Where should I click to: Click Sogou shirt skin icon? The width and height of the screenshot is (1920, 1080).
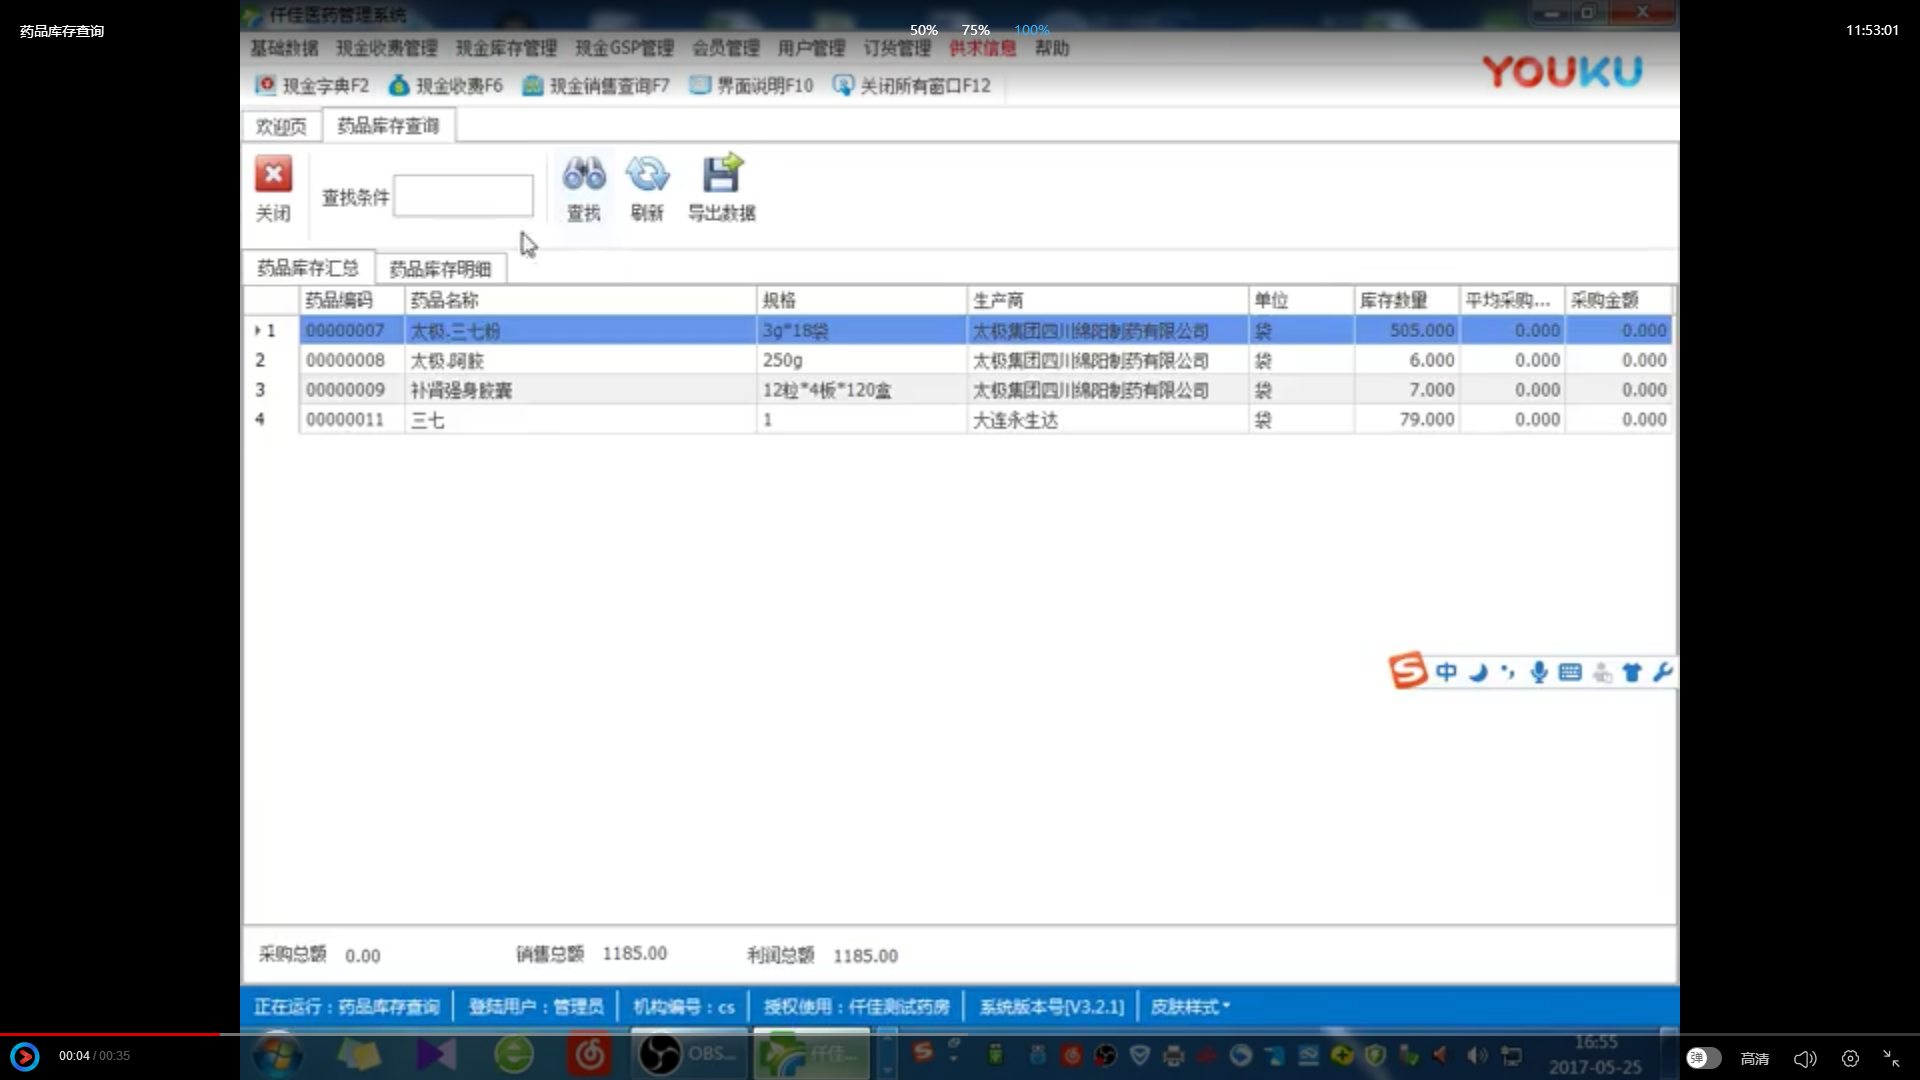pyautogui.click(x=1632, y=672)
